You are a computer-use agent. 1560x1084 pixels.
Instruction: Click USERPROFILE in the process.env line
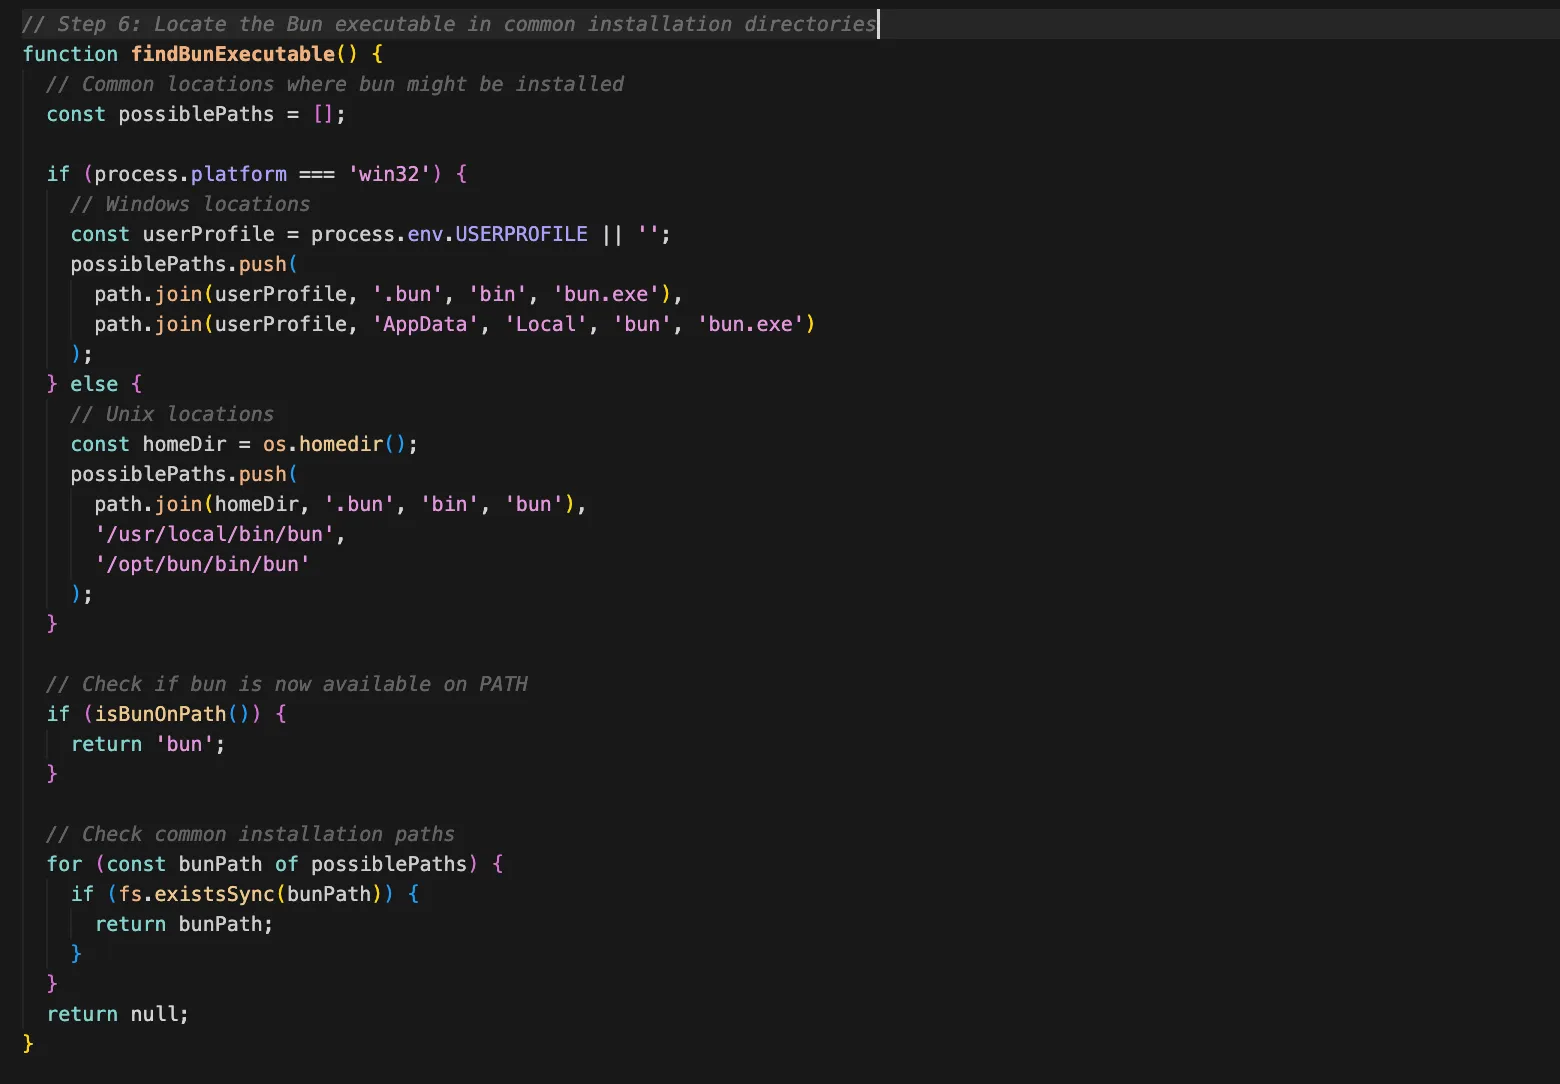[521, 234]
